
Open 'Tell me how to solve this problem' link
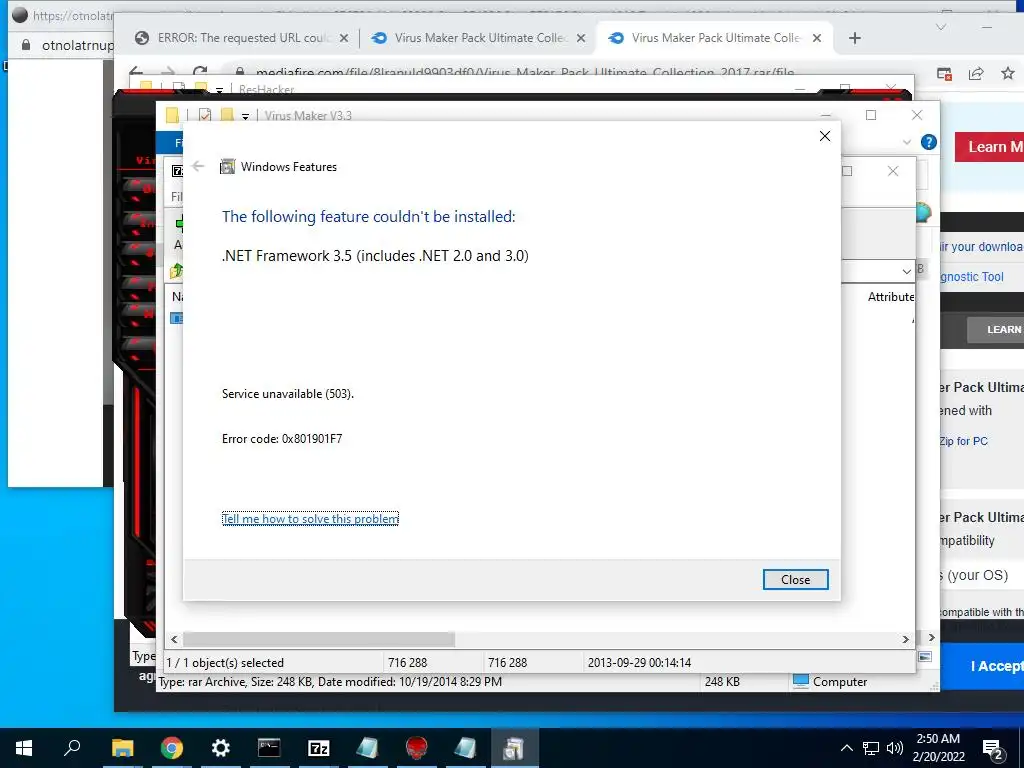(x=310, y=519)
